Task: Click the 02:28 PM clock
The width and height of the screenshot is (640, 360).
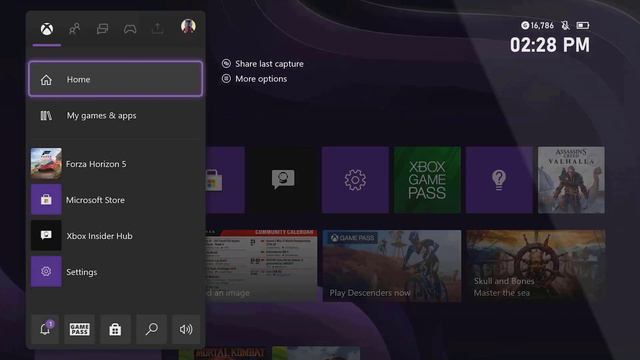Action: point(550,44)
